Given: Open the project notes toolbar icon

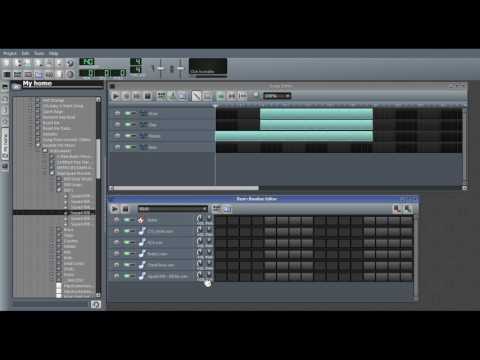Looking at the screenshot, I should coord(59,74).
